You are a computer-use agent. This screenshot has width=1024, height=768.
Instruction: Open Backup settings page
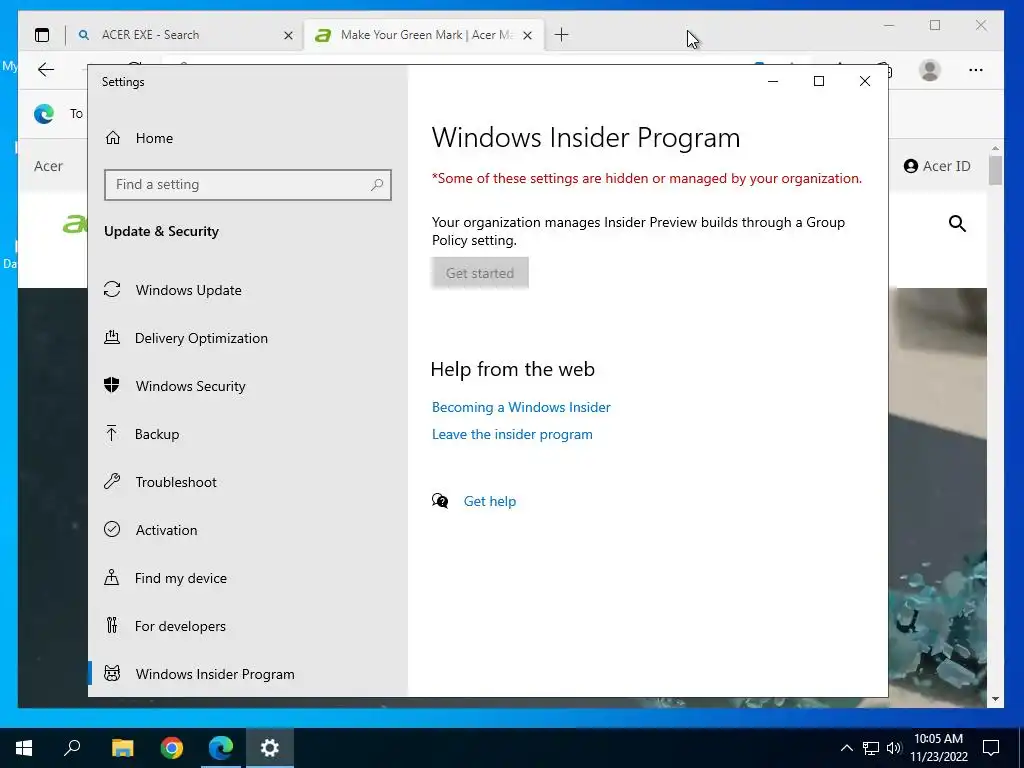click(x=248, y=434)
